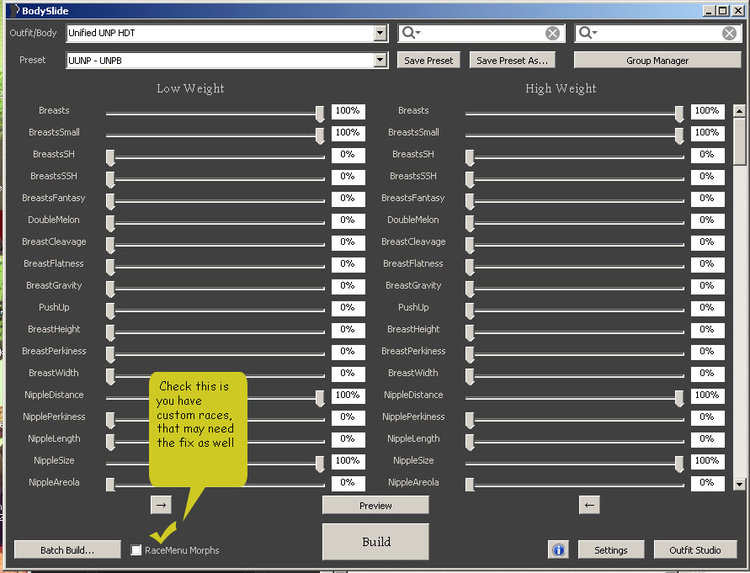
Task: Enable the RaceMenu Morphs checkbox
Action: pyautogui.click(x=136, y=550)
